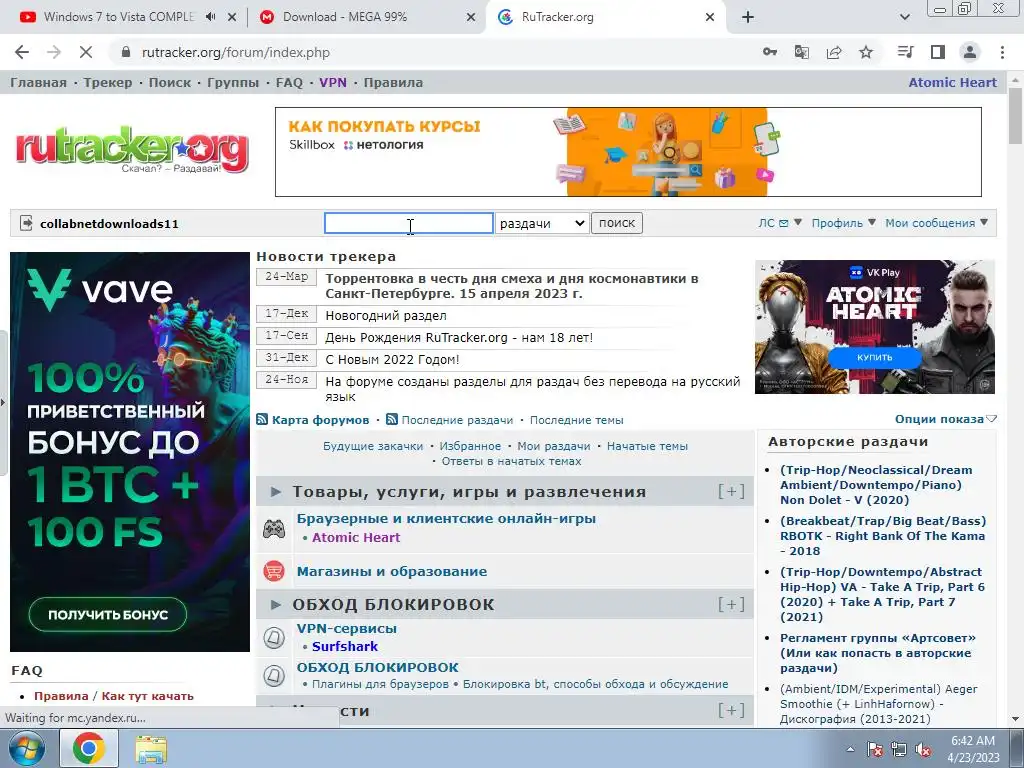Go back using the browser back arrow
Image resolution: width=1024 pixels, height=768 pixels.
[x=22, y=52]
